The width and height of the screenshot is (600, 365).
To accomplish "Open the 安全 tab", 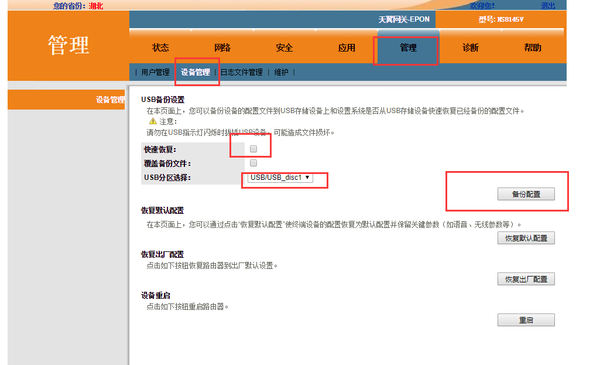I will (x=284, y=48).
